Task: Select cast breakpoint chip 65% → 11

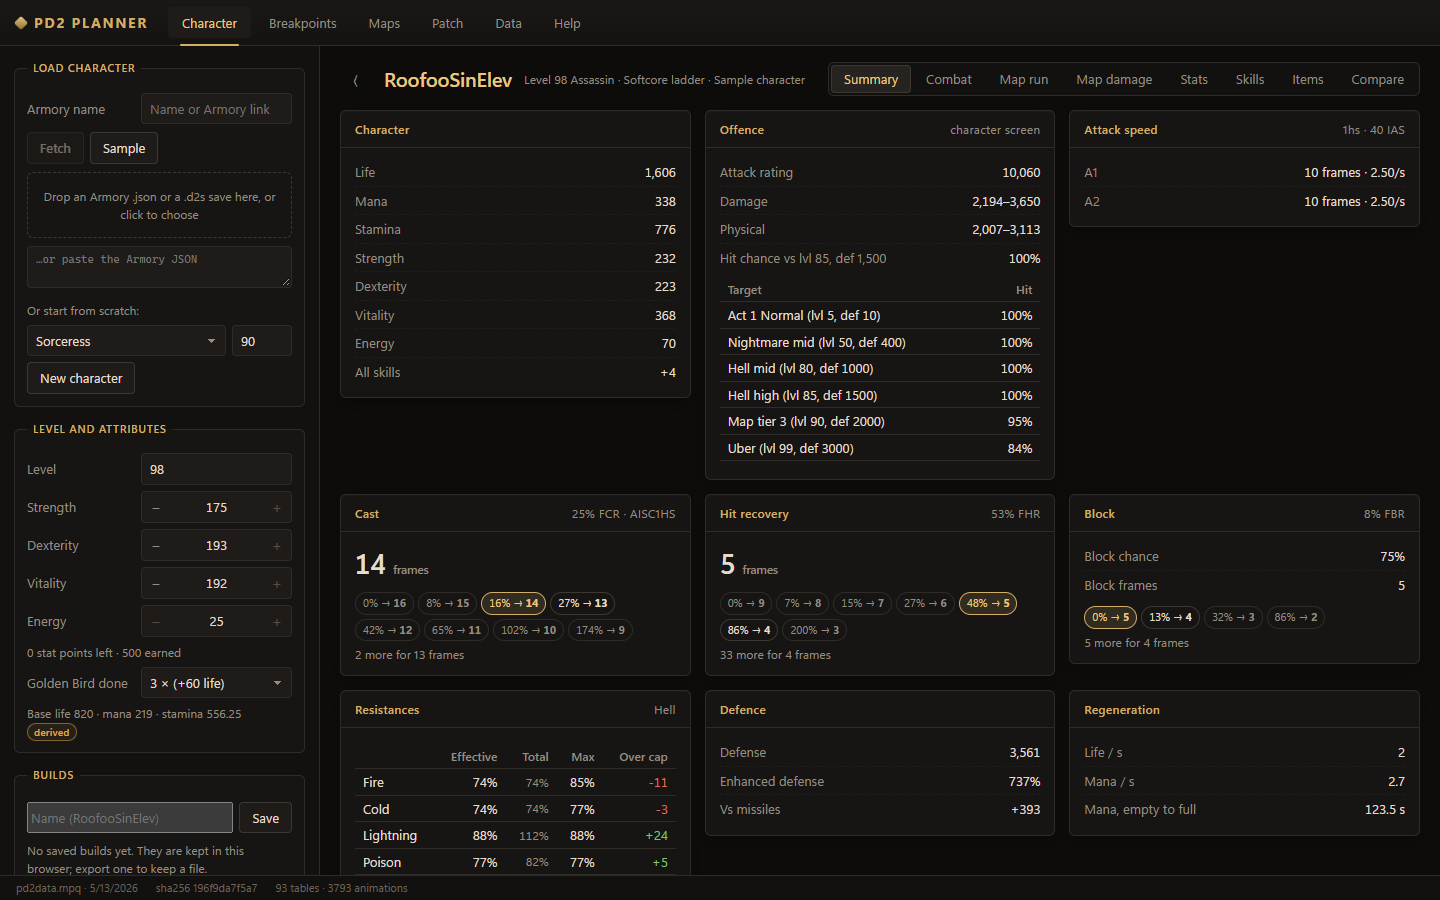Action: pyautogui.click(x=457, y=630)
